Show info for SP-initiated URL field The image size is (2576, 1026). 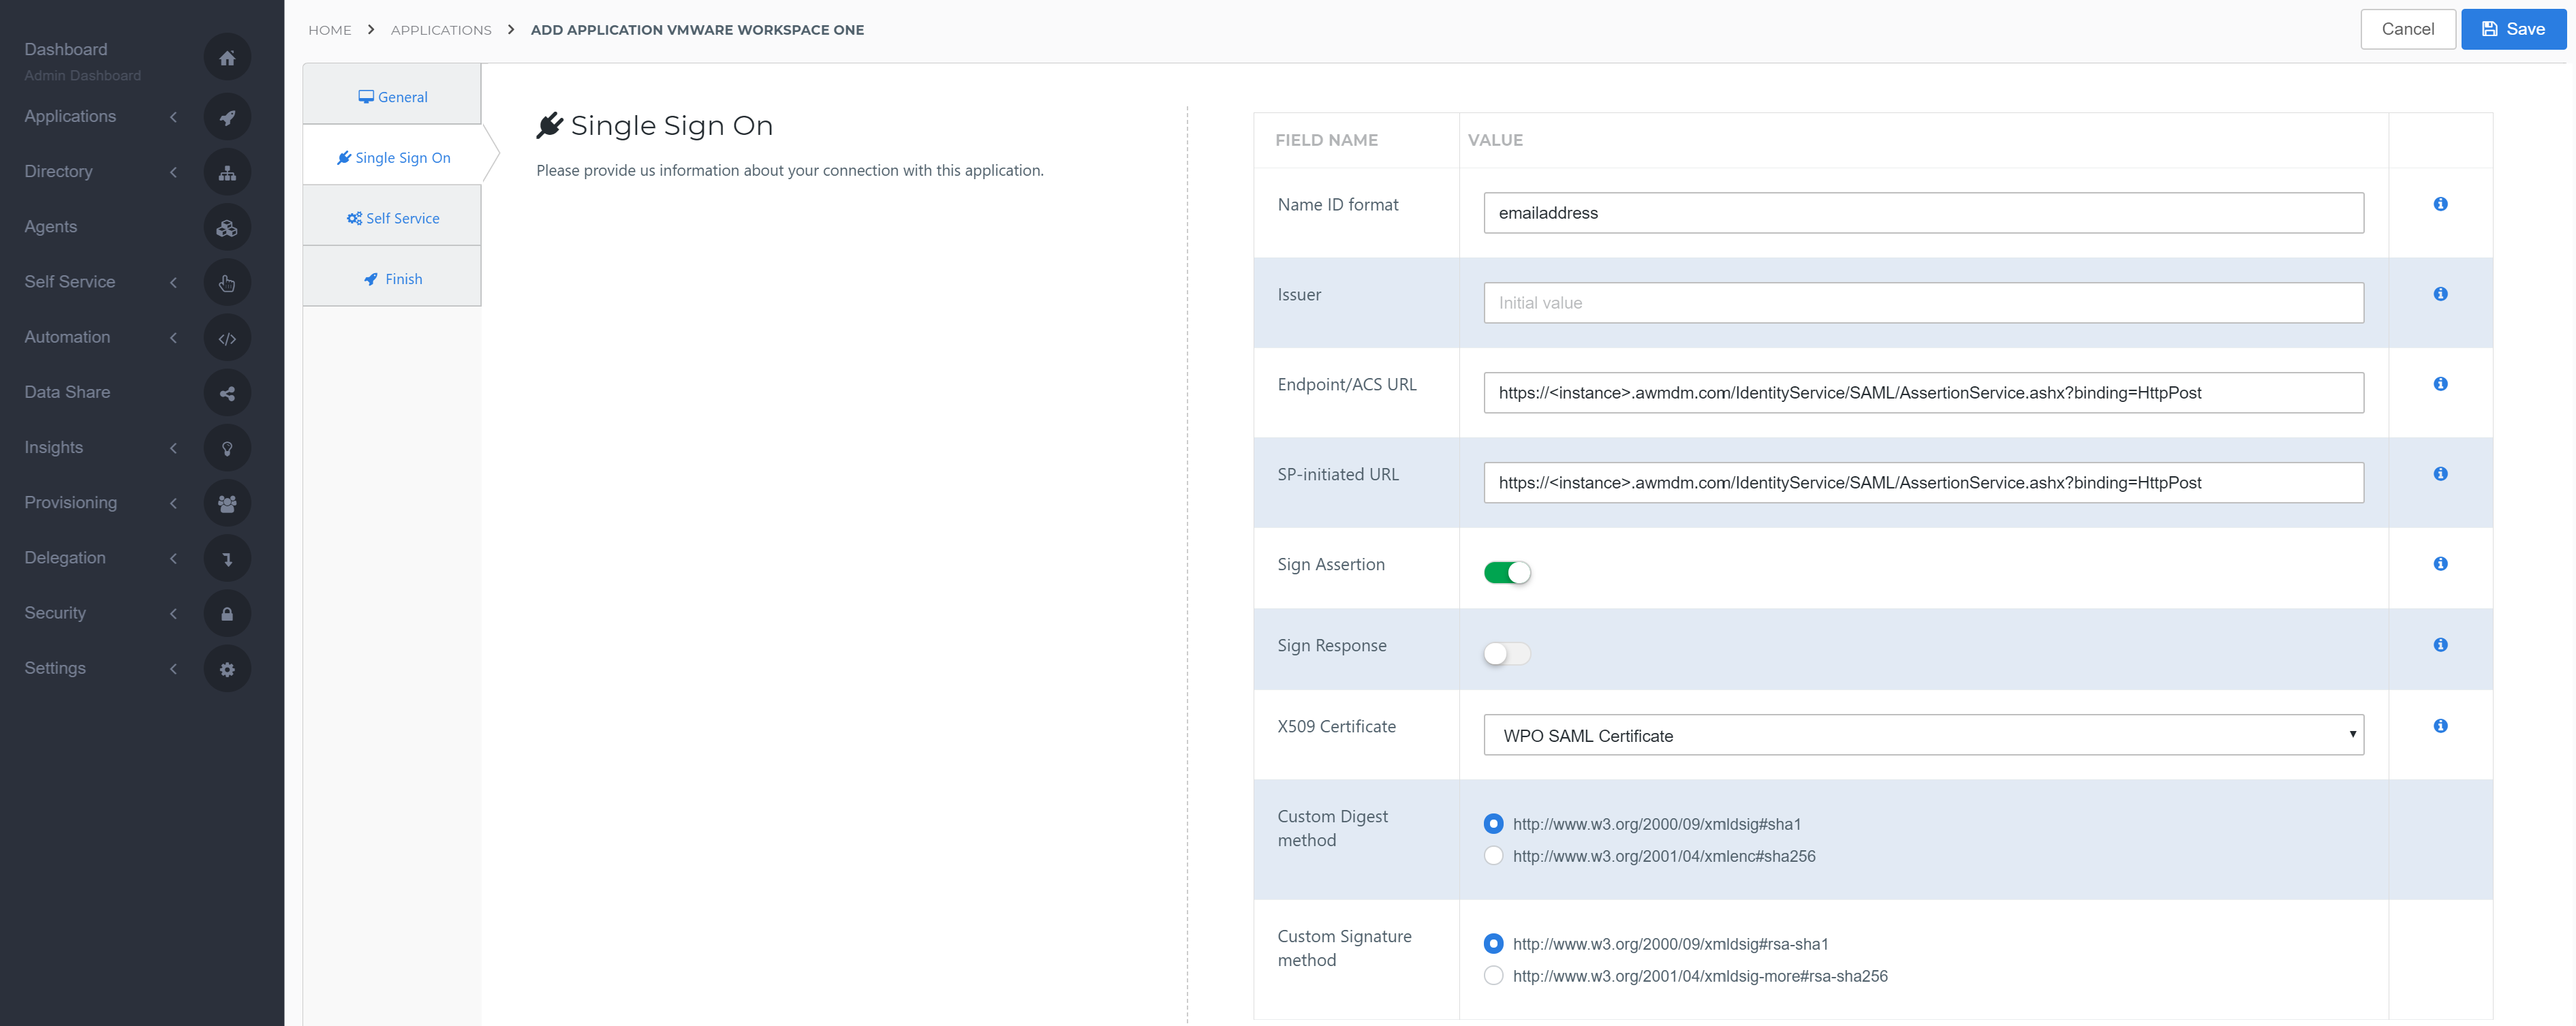tap(2440, 474)
